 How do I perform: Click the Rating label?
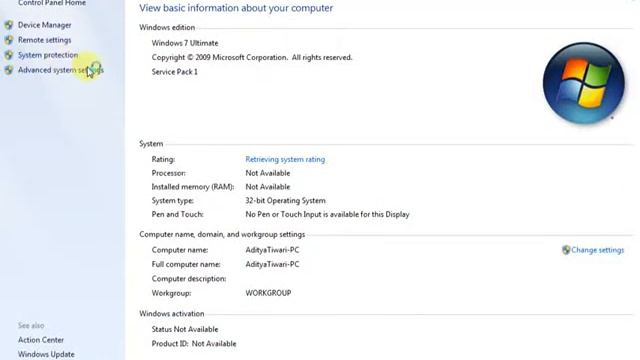click(163, 159)
